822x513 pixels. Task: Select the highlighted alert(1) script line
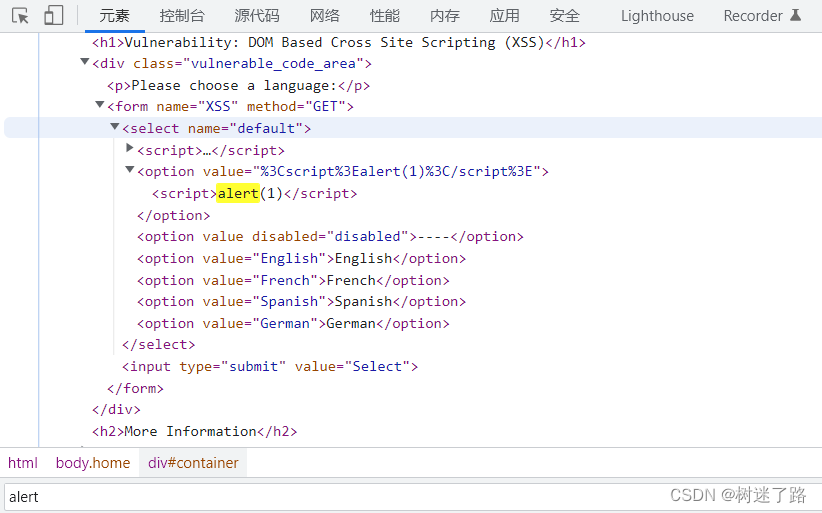pos(254,193)
